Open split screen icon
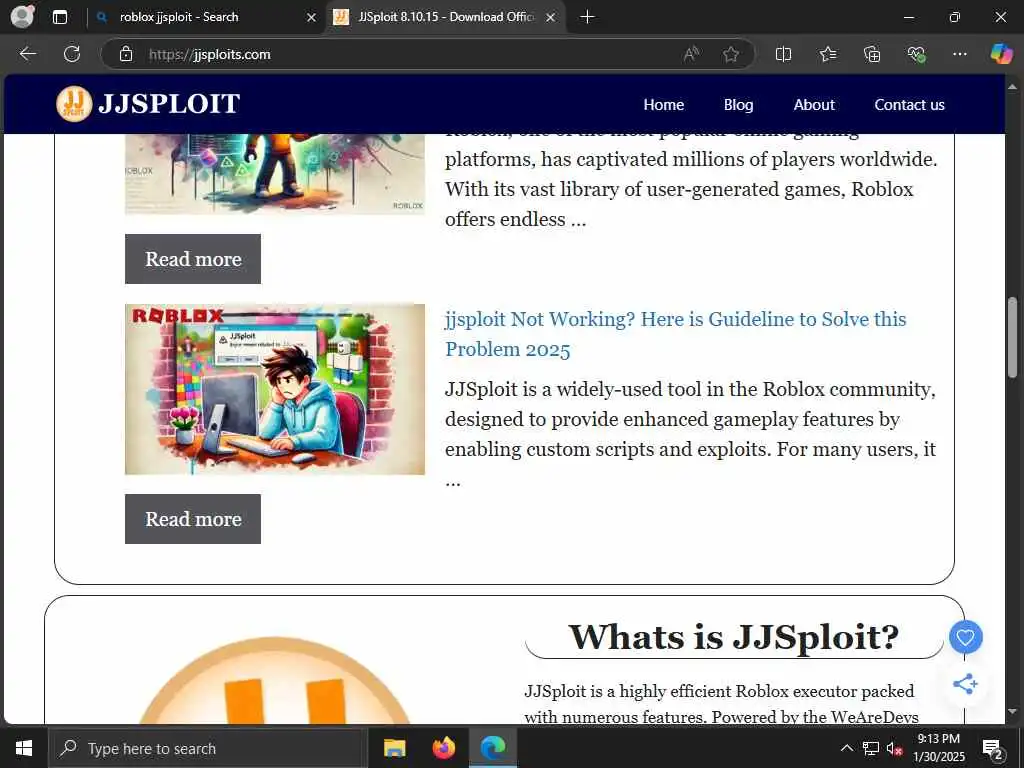The width and height of the screenshot is (1024, 768). tap(783, 54)
